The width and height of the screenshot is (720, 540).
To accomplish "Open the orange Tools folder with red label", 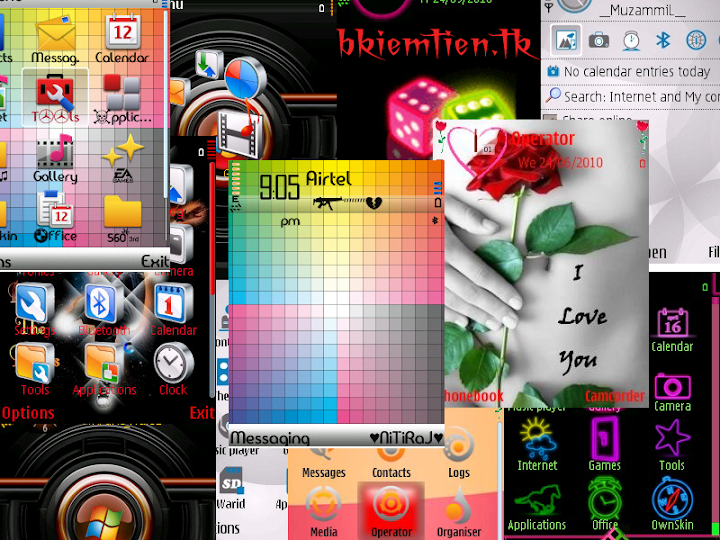I will point(34,363).
